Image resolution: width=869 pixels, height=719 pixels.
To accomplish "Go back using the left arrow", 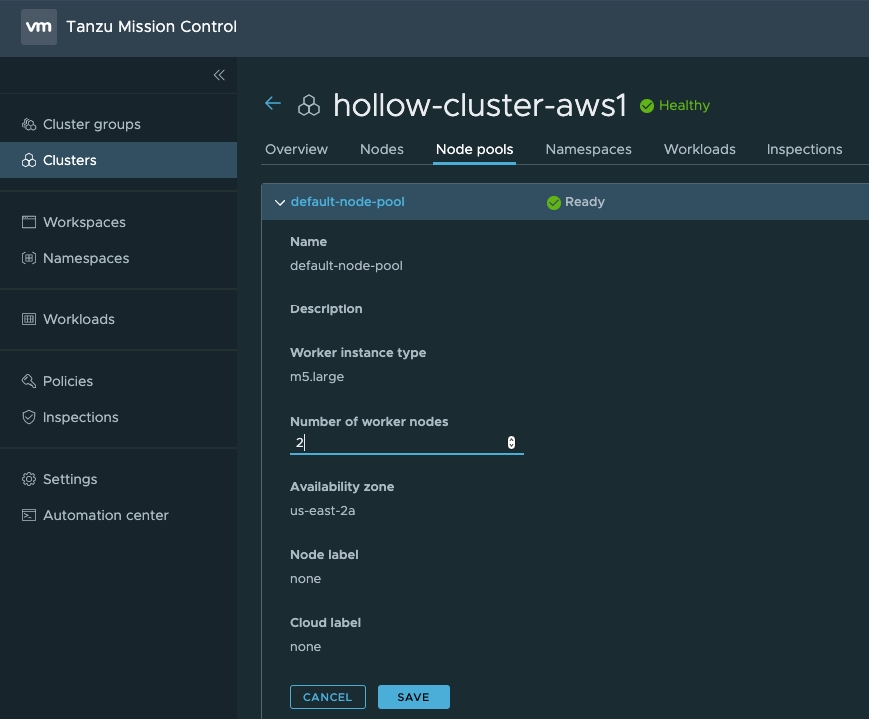I will (x=273, y=104).
